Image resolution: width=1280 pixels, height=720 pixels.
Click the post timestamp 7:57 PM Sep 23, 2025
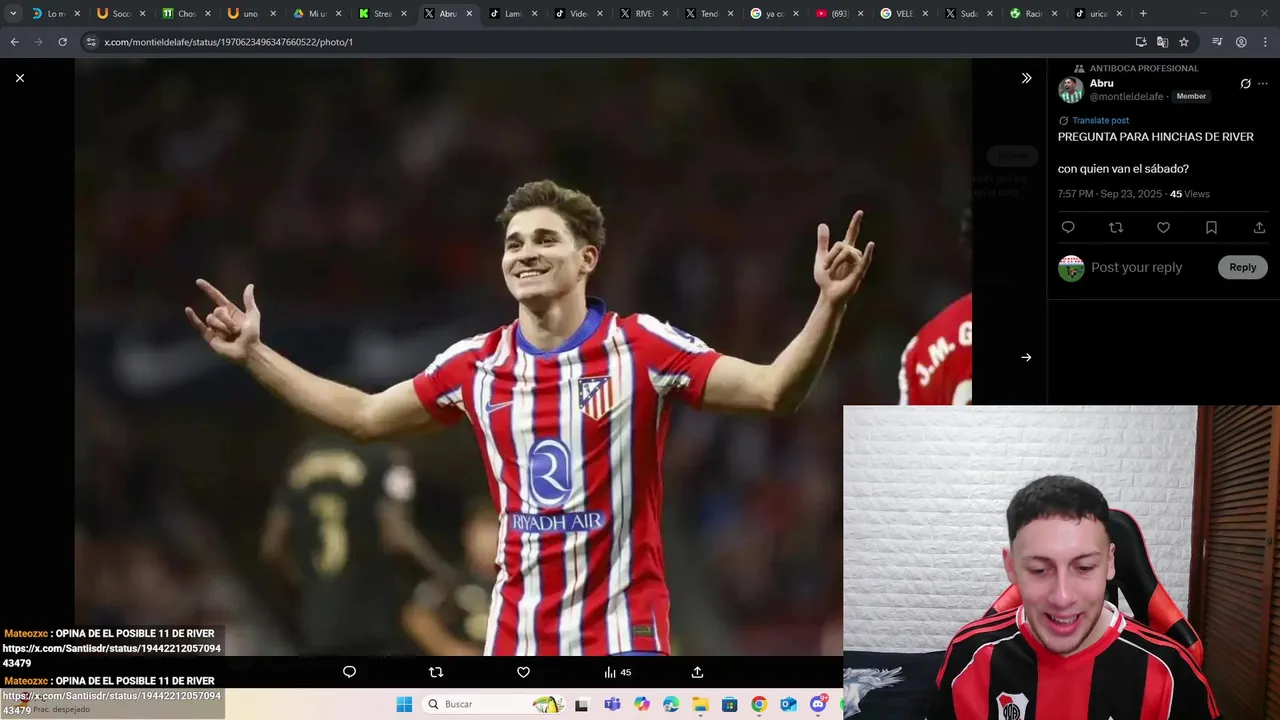1108,194
